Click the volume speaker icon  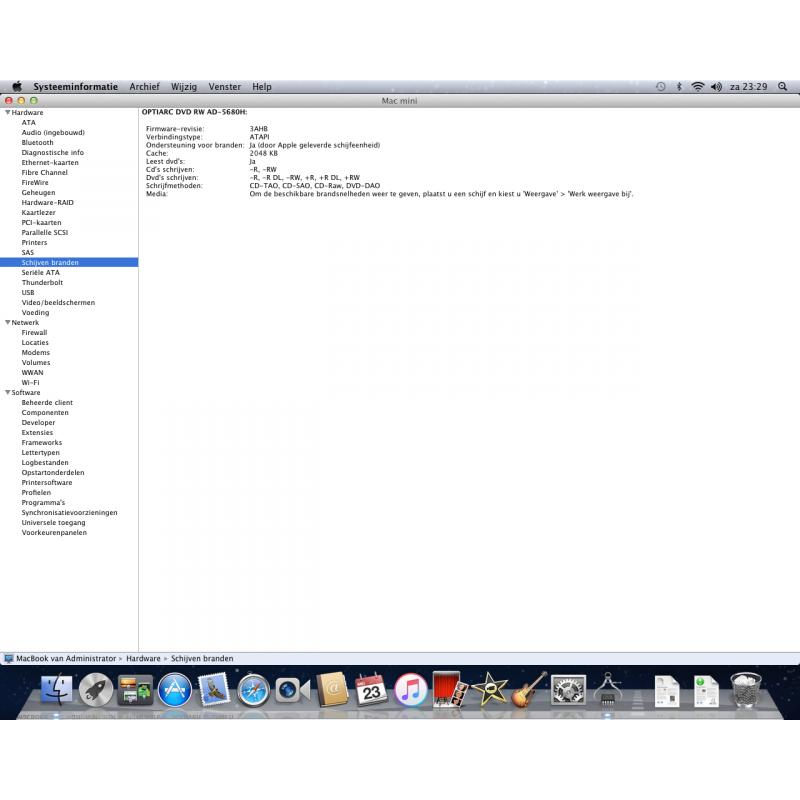[x=716, y=87]
